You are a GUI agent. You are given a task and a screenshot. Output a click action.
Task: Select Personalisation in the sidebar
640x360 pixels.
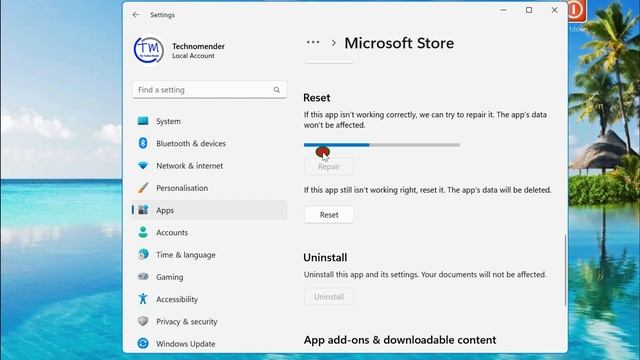(209, 188)
